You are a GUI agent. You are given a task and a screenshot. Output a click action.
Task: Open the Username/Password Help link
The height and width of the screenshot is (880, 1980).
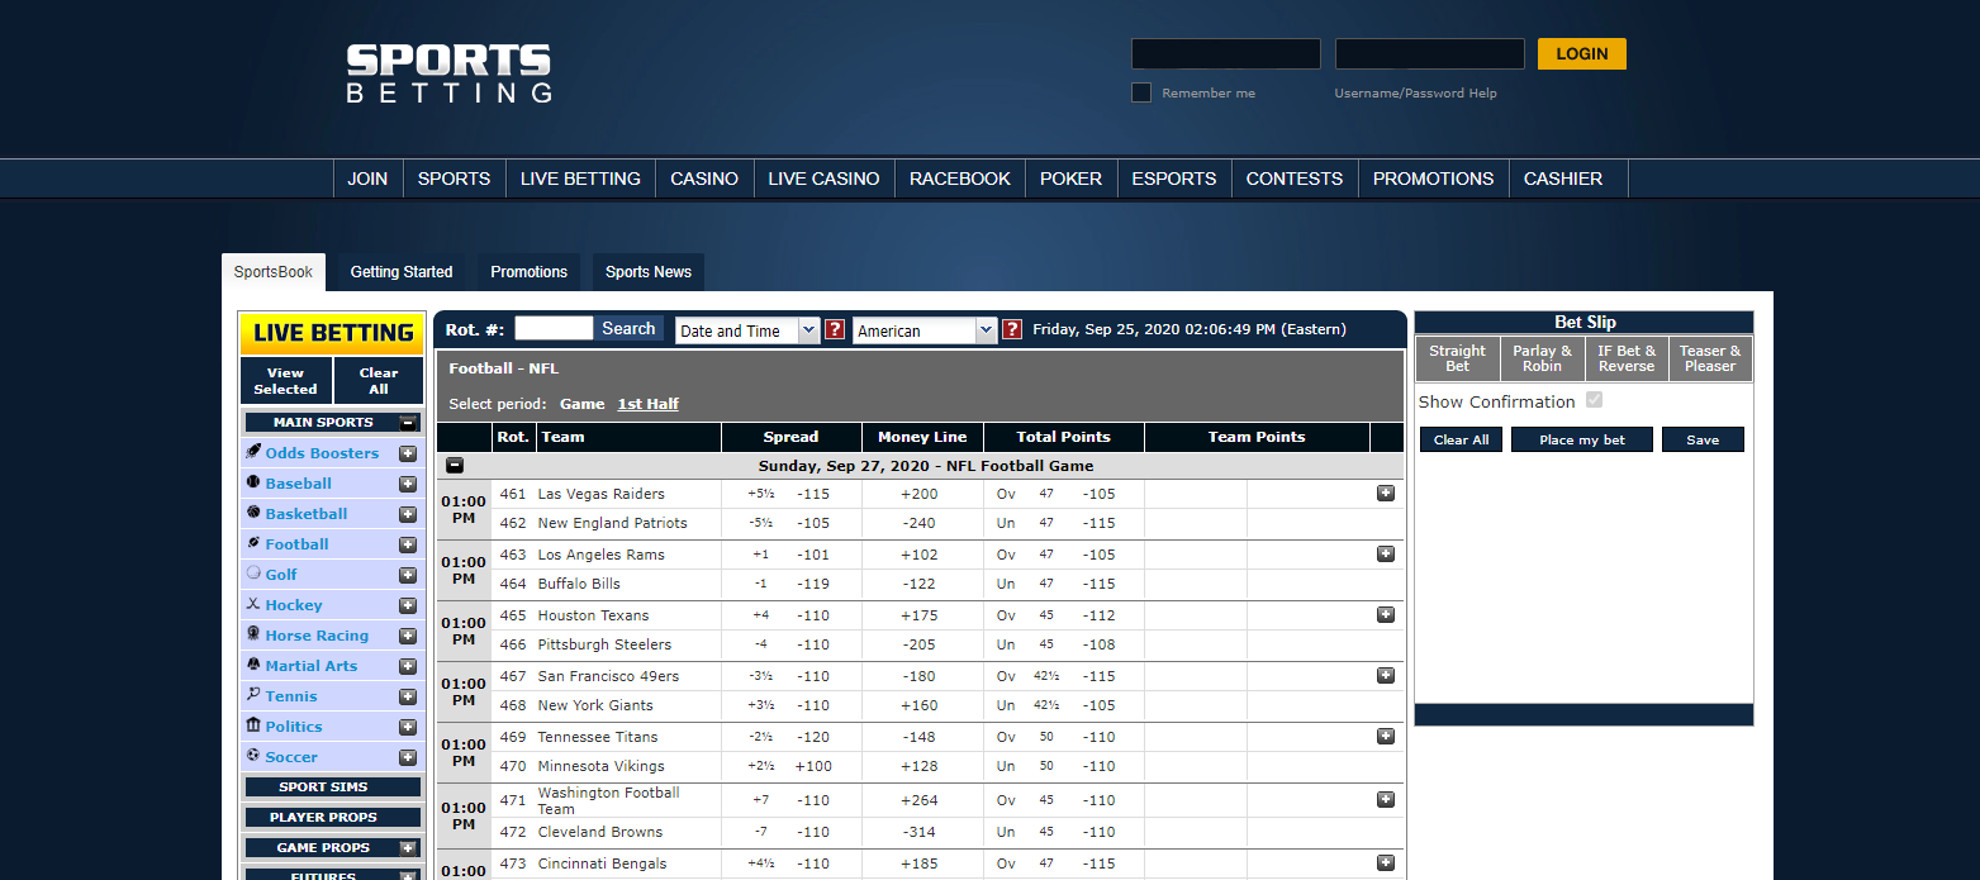pos(1415,93)
